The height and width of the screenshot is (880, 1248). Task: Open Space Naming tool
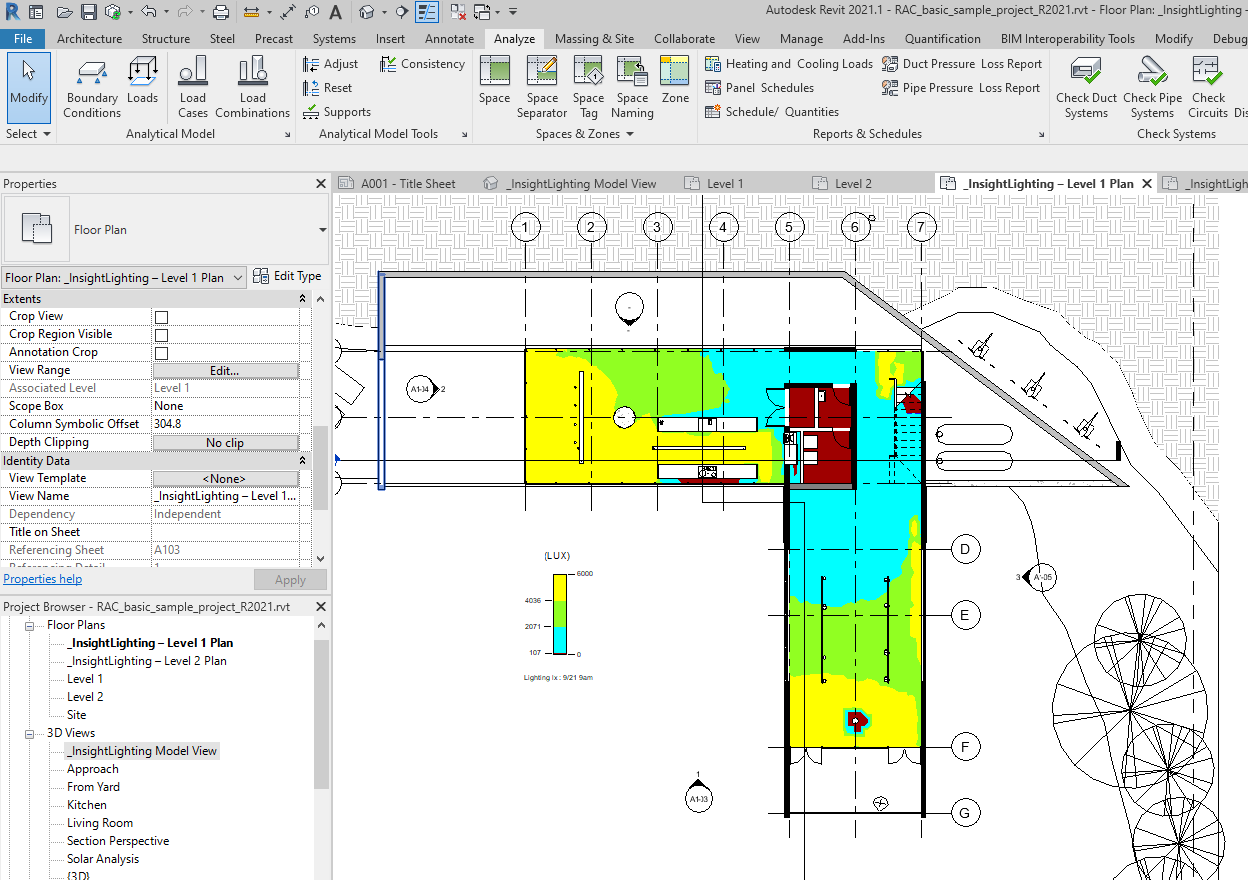tap(632, 87)
